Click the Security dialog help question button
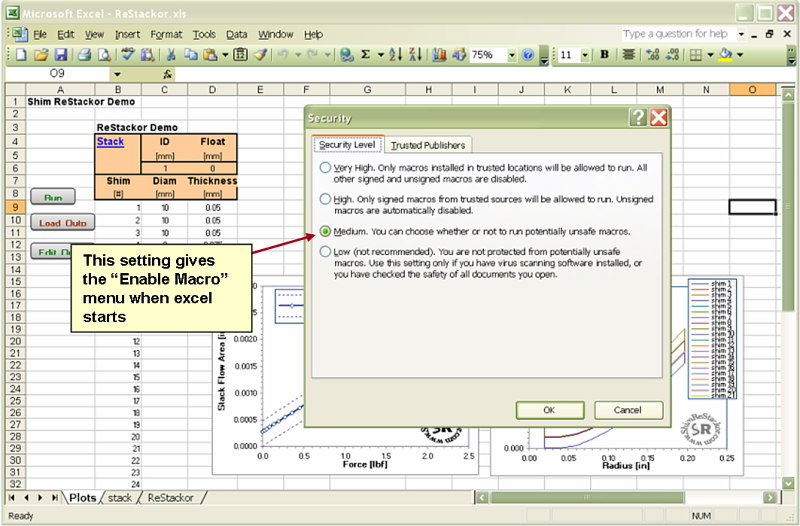 638,118
